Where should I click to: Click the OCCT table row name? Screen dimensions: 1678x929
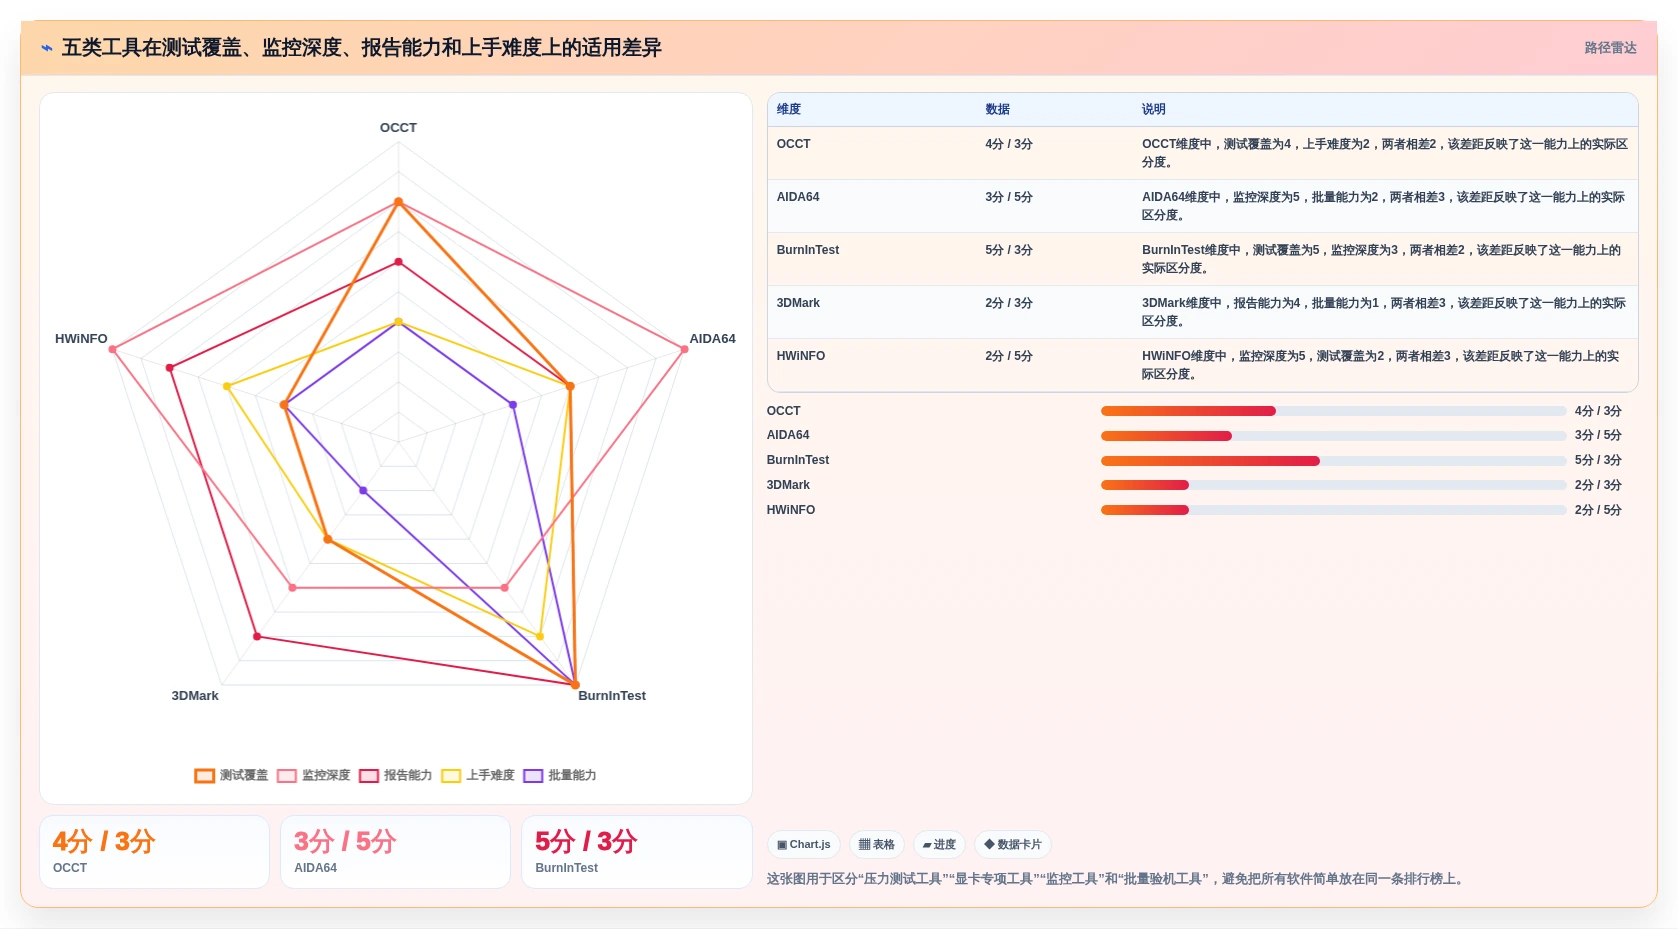[x=794, y=144]
